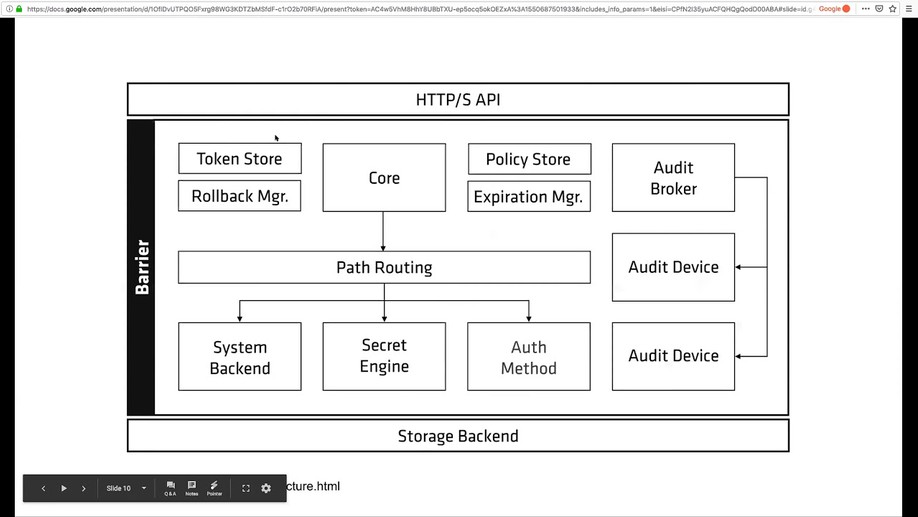
Task: Open Firefox hamburger menu
Action: coord(909,9)
